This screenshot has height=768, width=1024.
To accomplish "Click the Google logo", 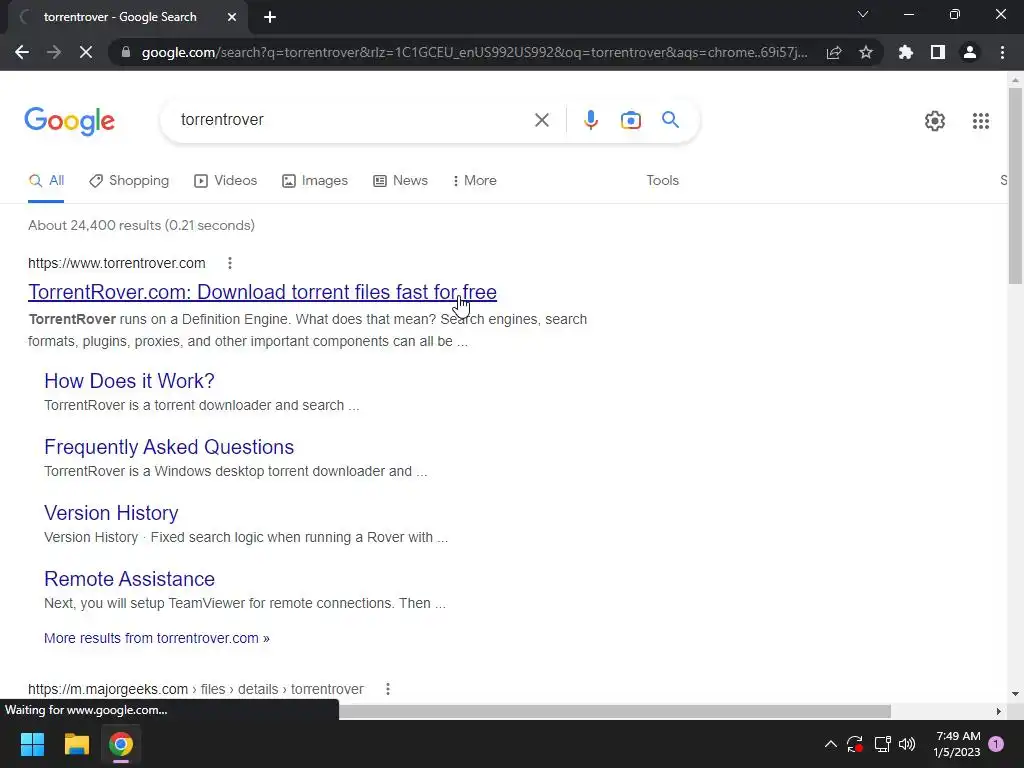I will 70,121.
